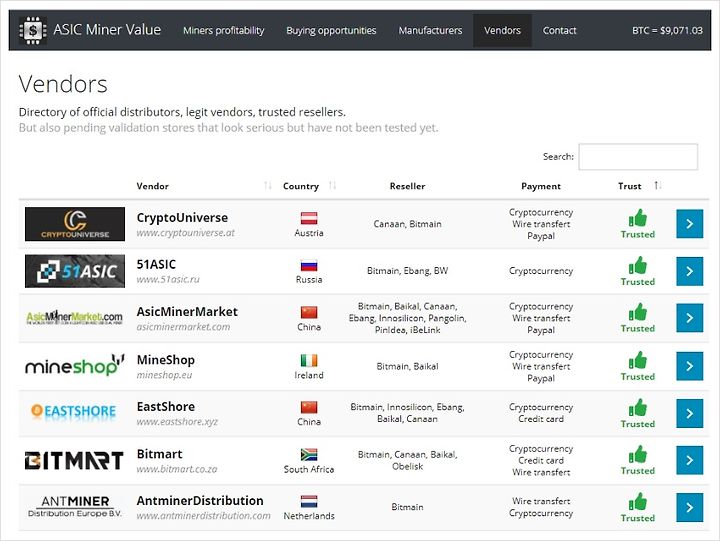This screenshot has height=541, width=720.
Task: Click AntminerDistribution Trusted thumbs-up icon
Action: click(x=638, y=502)
